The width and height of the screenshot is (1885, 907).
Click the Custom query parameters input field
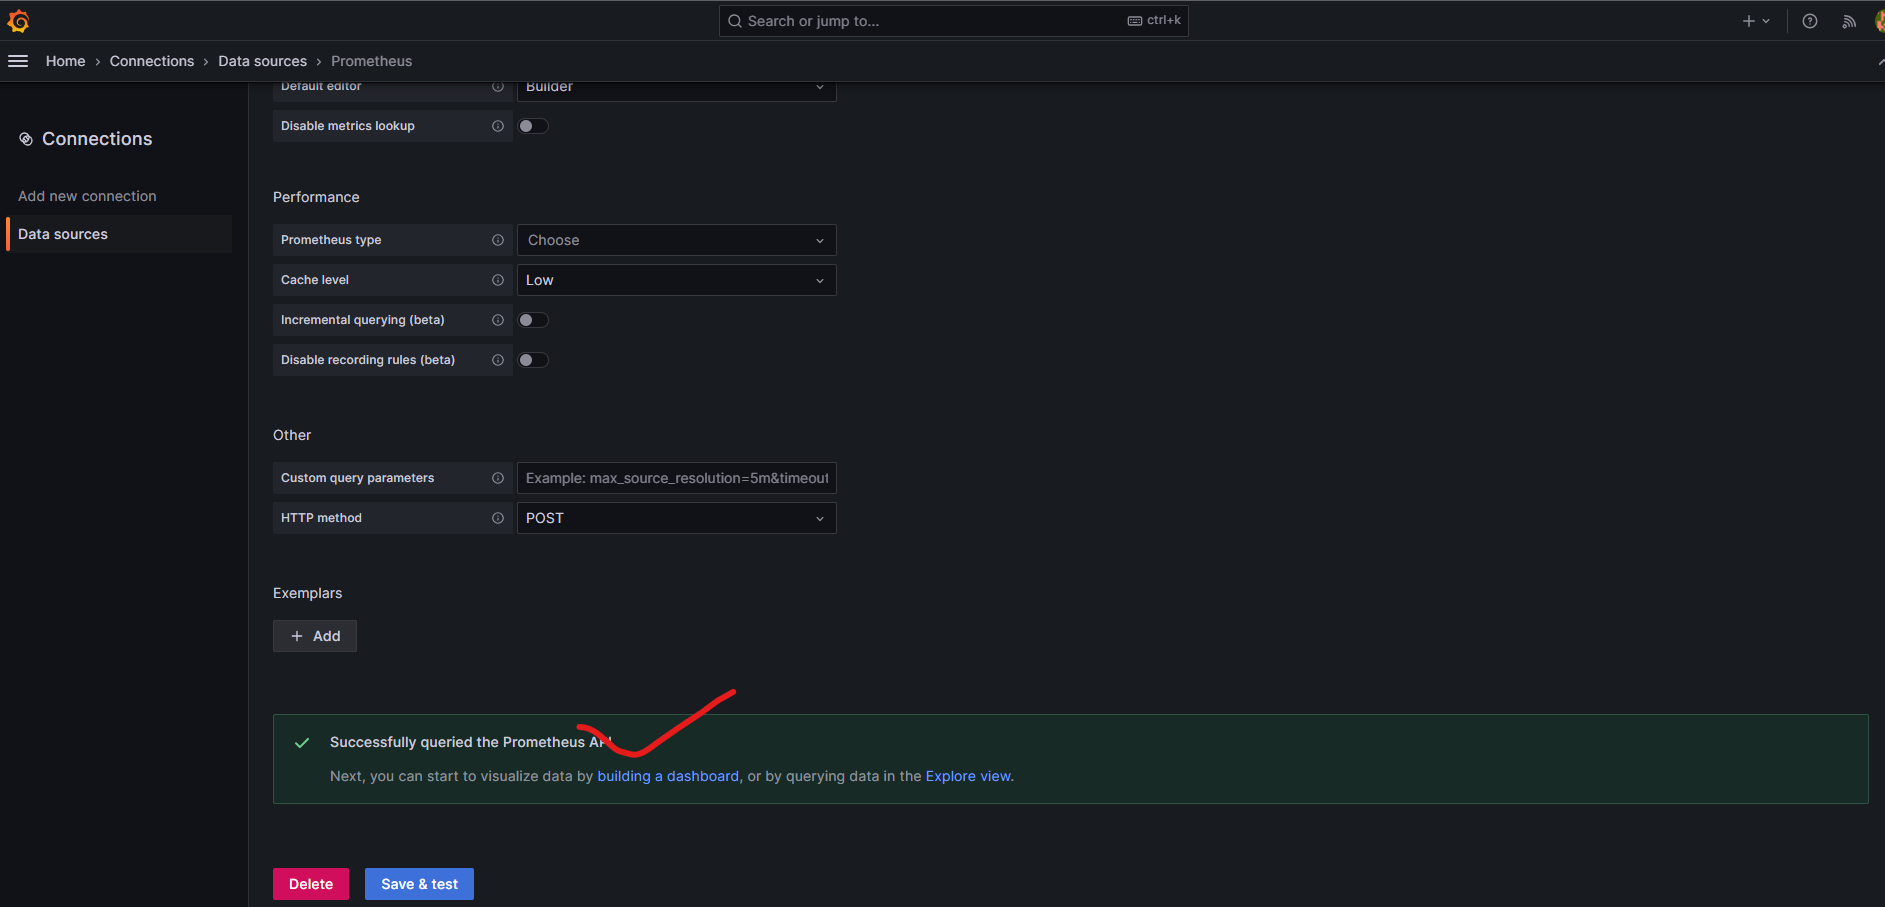676,478
